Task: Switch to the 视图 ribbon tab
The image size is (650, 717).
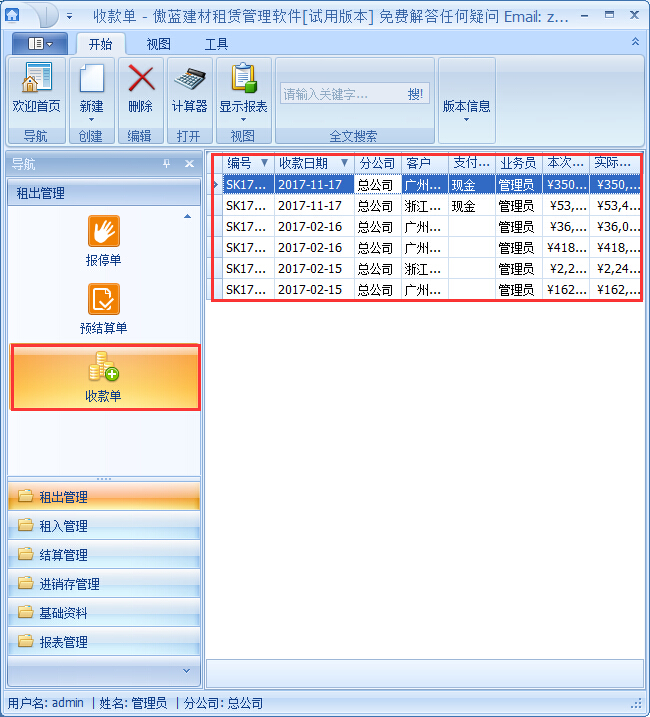Action: tap(158, 44)
